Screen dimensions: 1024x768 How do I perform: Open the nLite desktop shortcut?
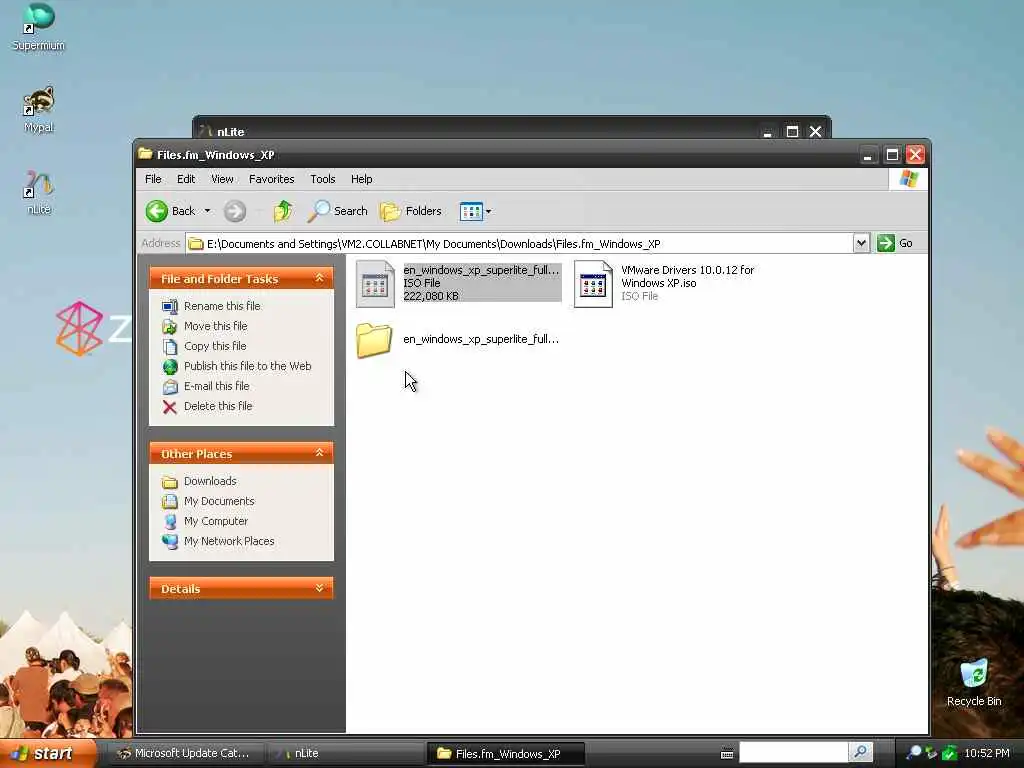click(39, 192)
